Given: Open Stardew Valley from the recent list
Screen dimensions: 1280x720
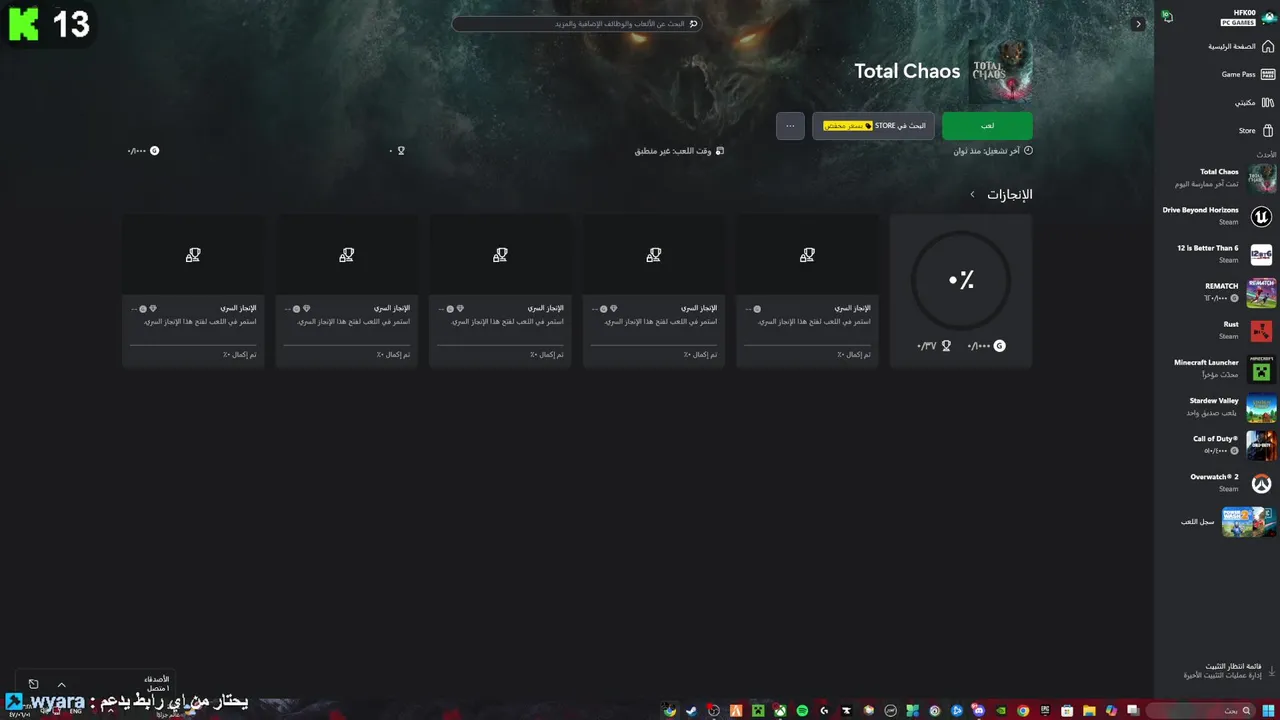Looking at the screenshot, I should click(1218, 406).
